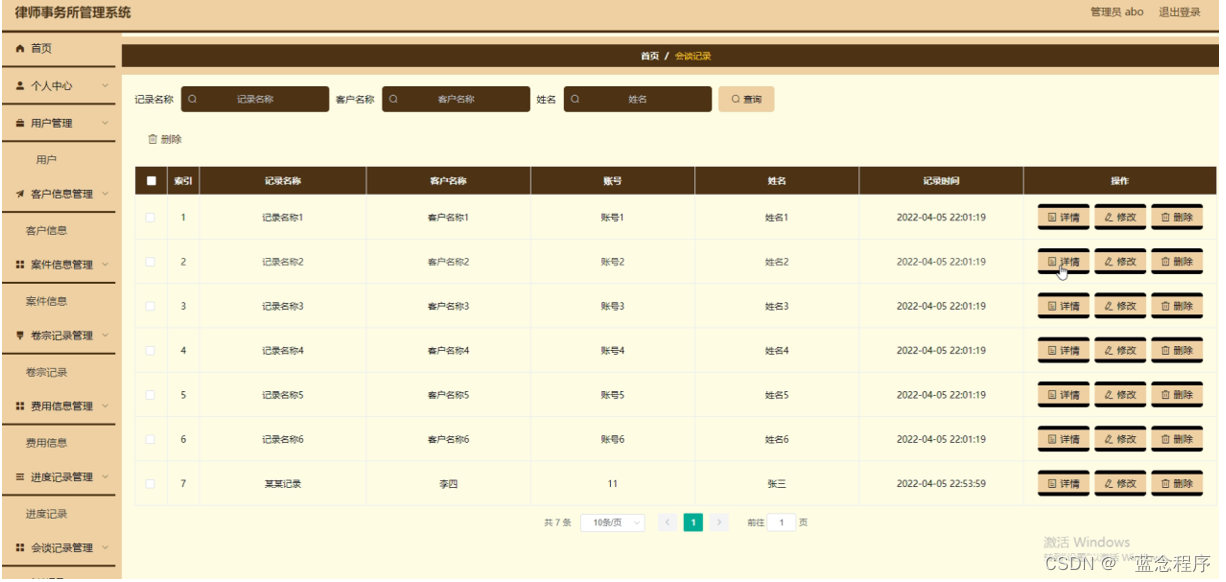Click the icon beside 客户信息管理

coord(20,194)
